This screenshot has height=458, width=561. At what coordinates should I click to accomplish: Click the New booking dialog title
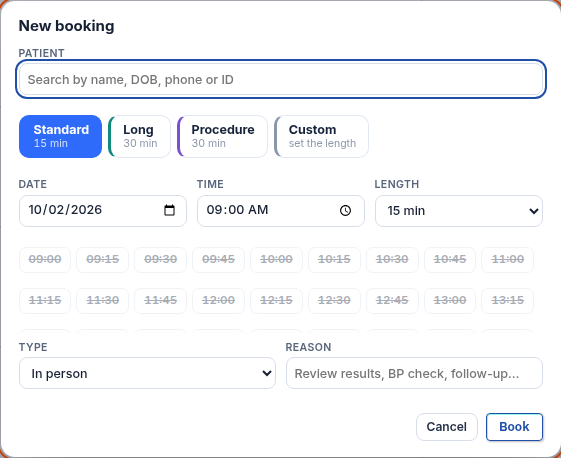pyautogui.click(x=67, y=26)
